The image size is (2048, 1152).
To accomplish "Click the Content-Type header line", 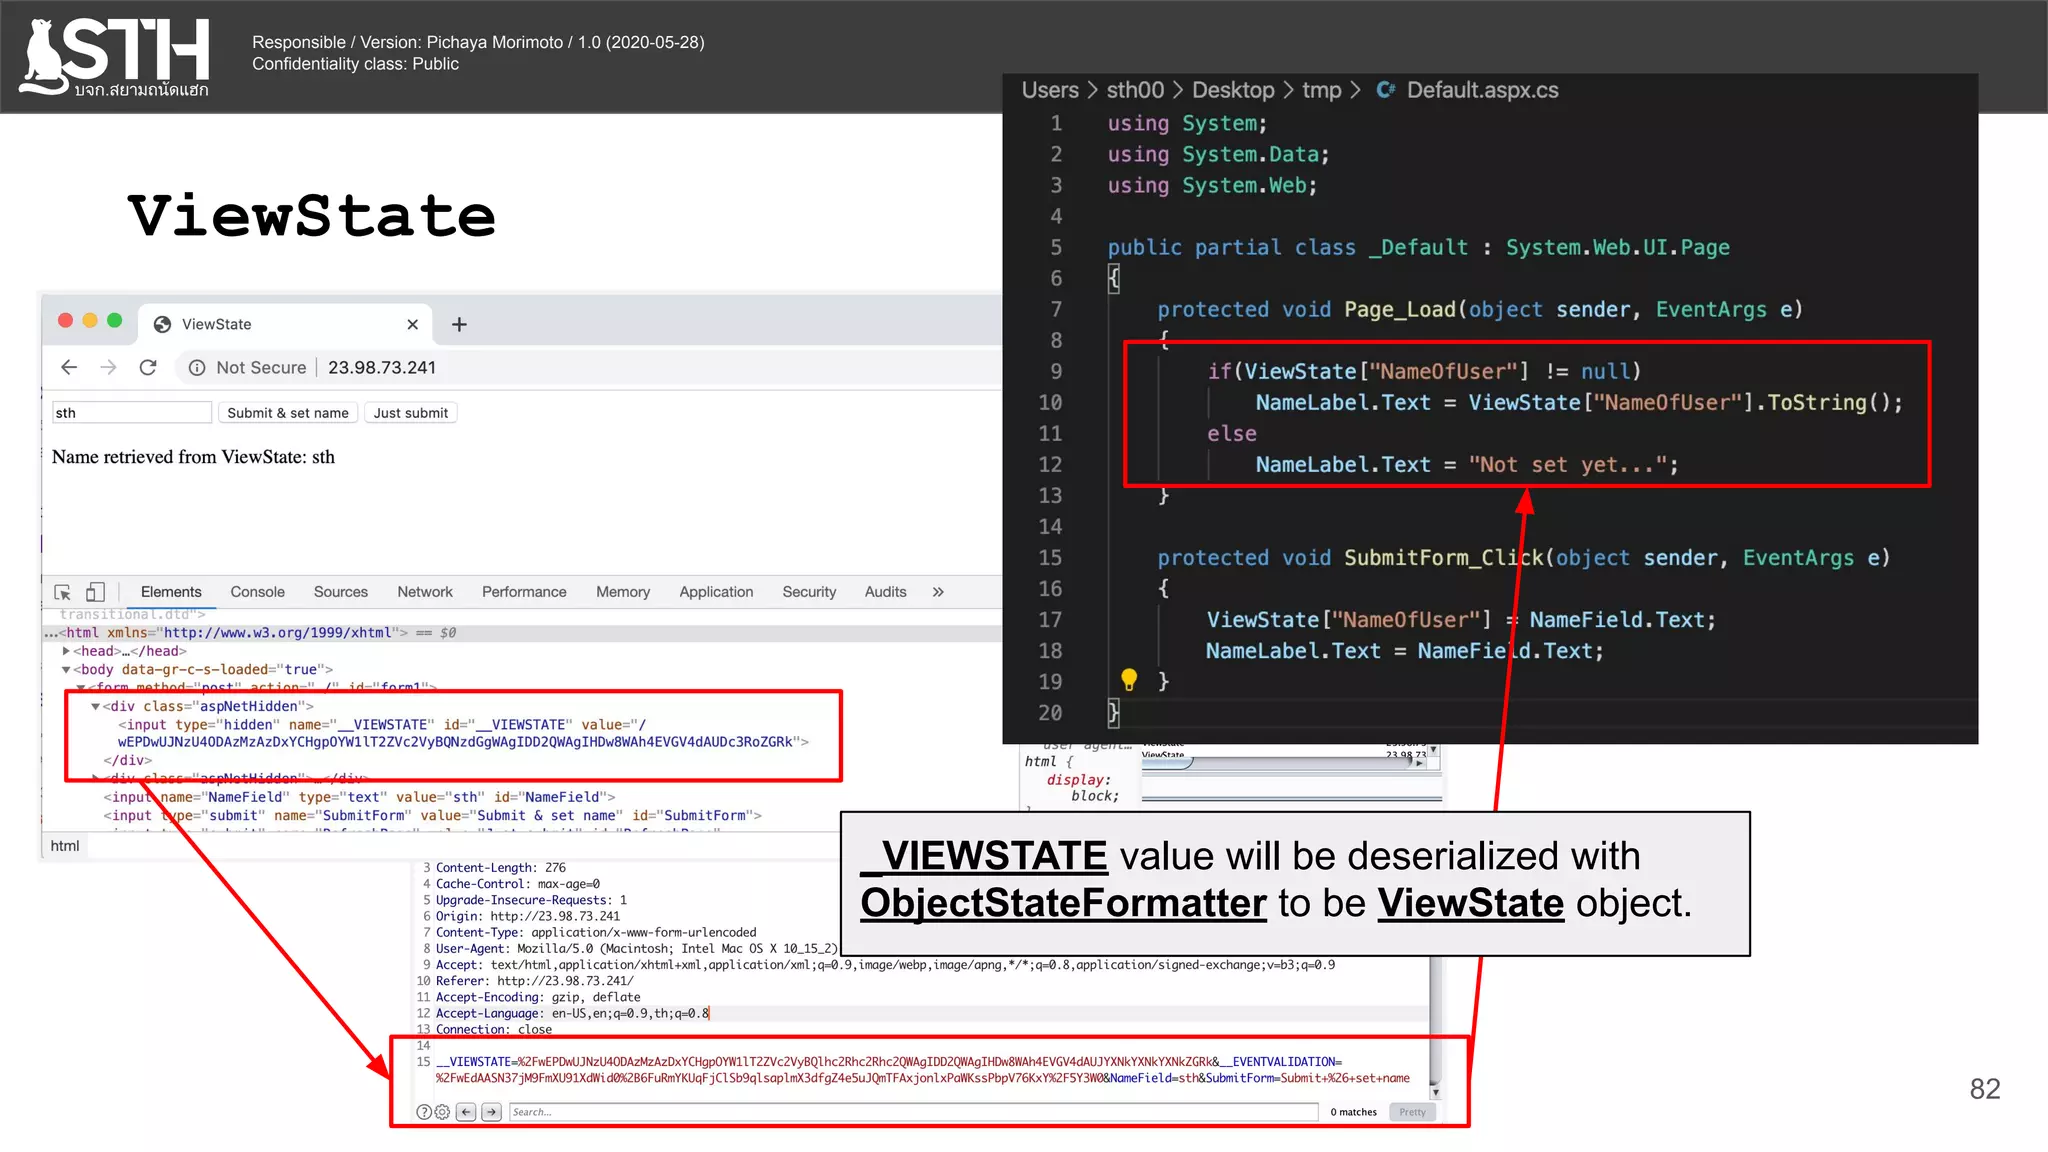I will [596, 932].
